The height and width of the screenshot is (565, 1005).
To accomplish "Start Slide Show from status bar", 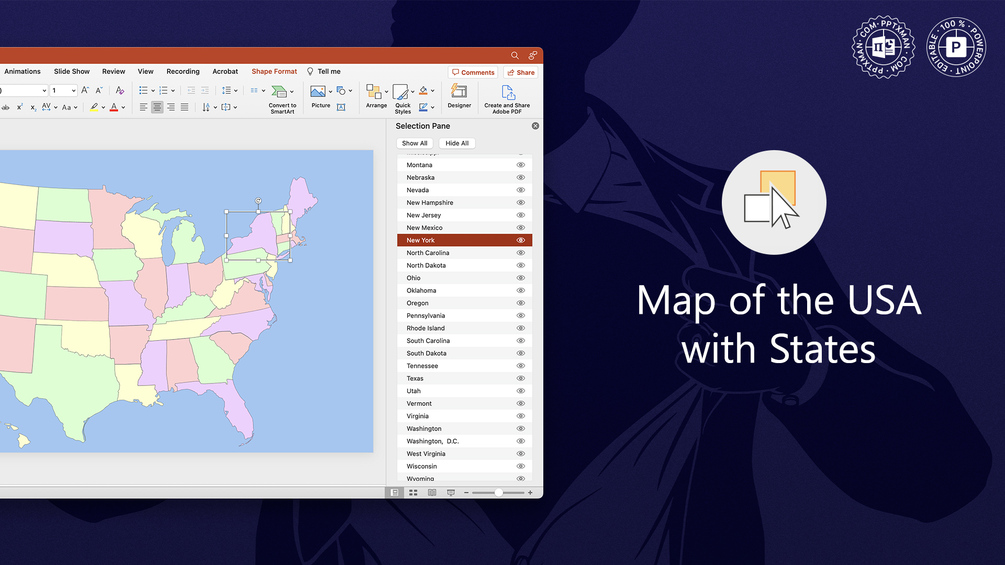I will (451, 493).
